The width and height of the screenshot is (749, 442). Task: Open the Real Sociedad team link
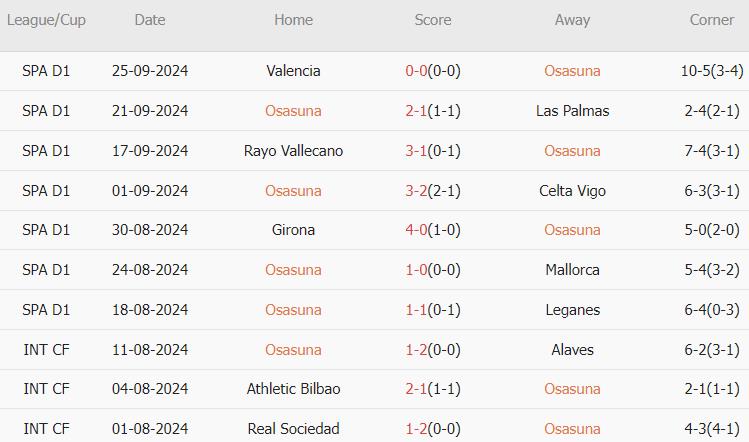(293, 429)
